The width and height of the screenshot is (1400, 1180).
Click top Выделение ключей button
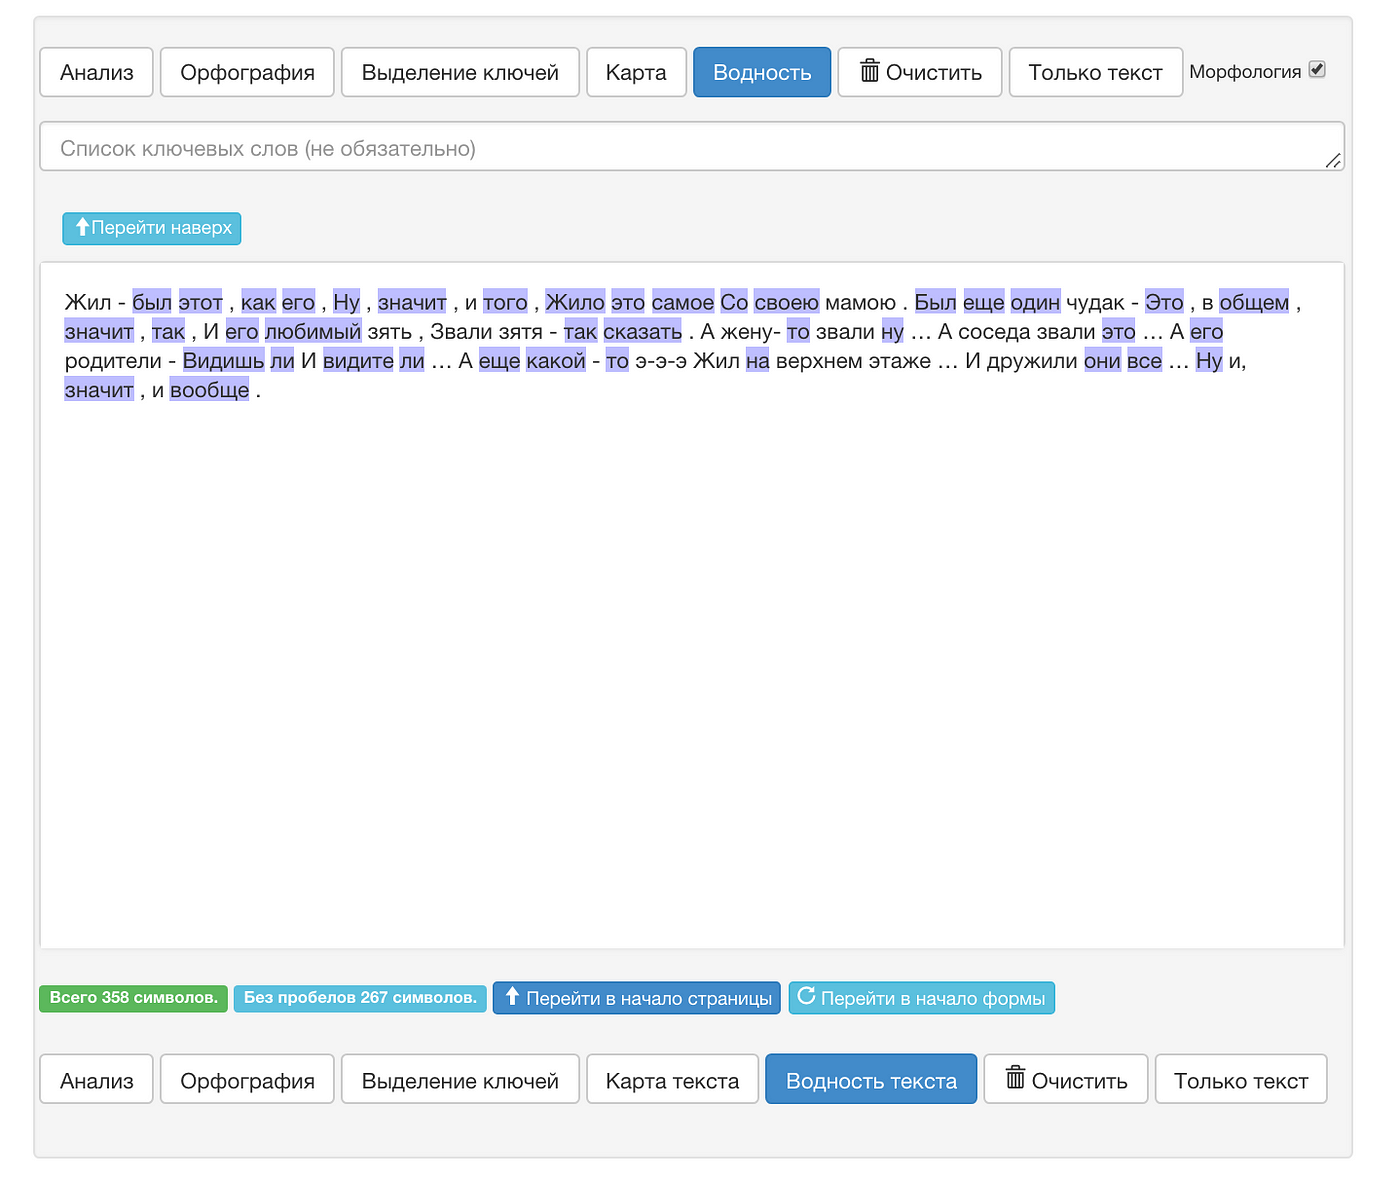tap(460, 72)
